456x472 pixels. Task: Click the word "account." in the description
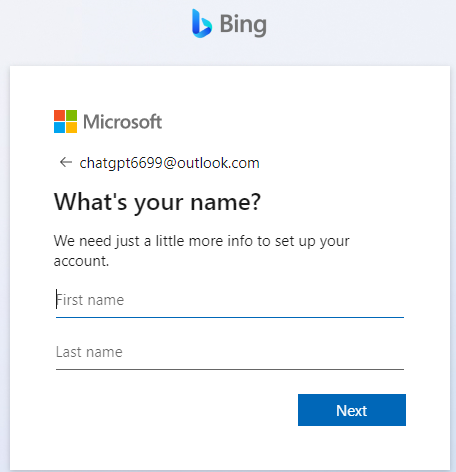(81, 261)
